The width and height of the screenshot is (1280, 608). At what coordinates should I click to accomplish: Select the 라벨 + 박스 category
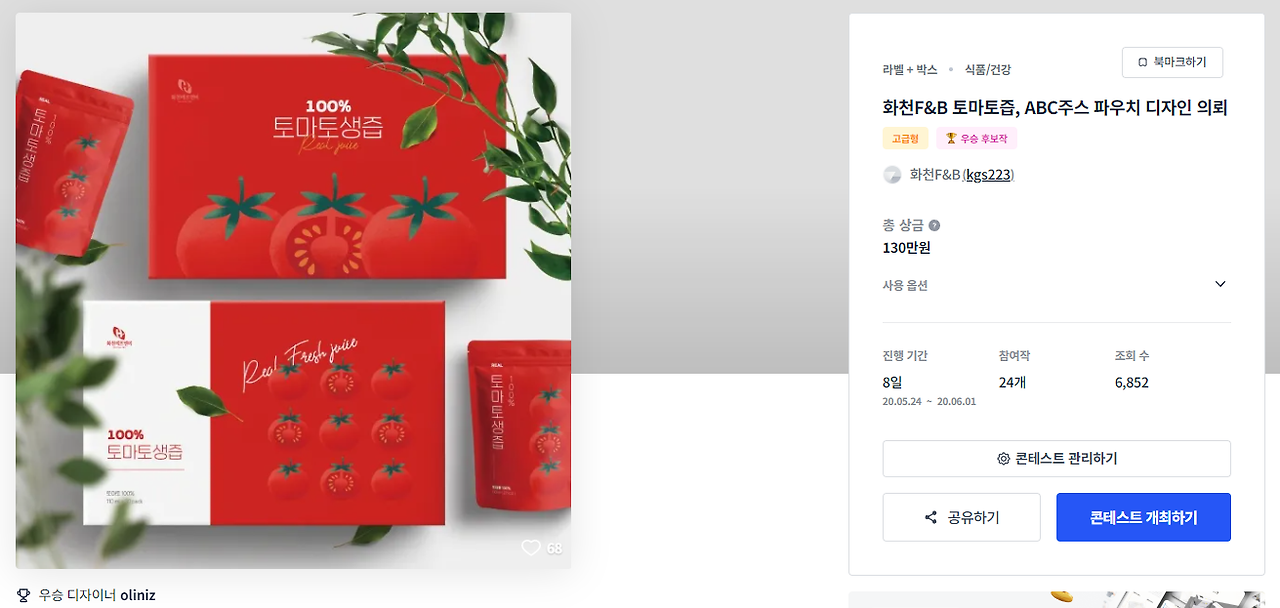[910, 69]
